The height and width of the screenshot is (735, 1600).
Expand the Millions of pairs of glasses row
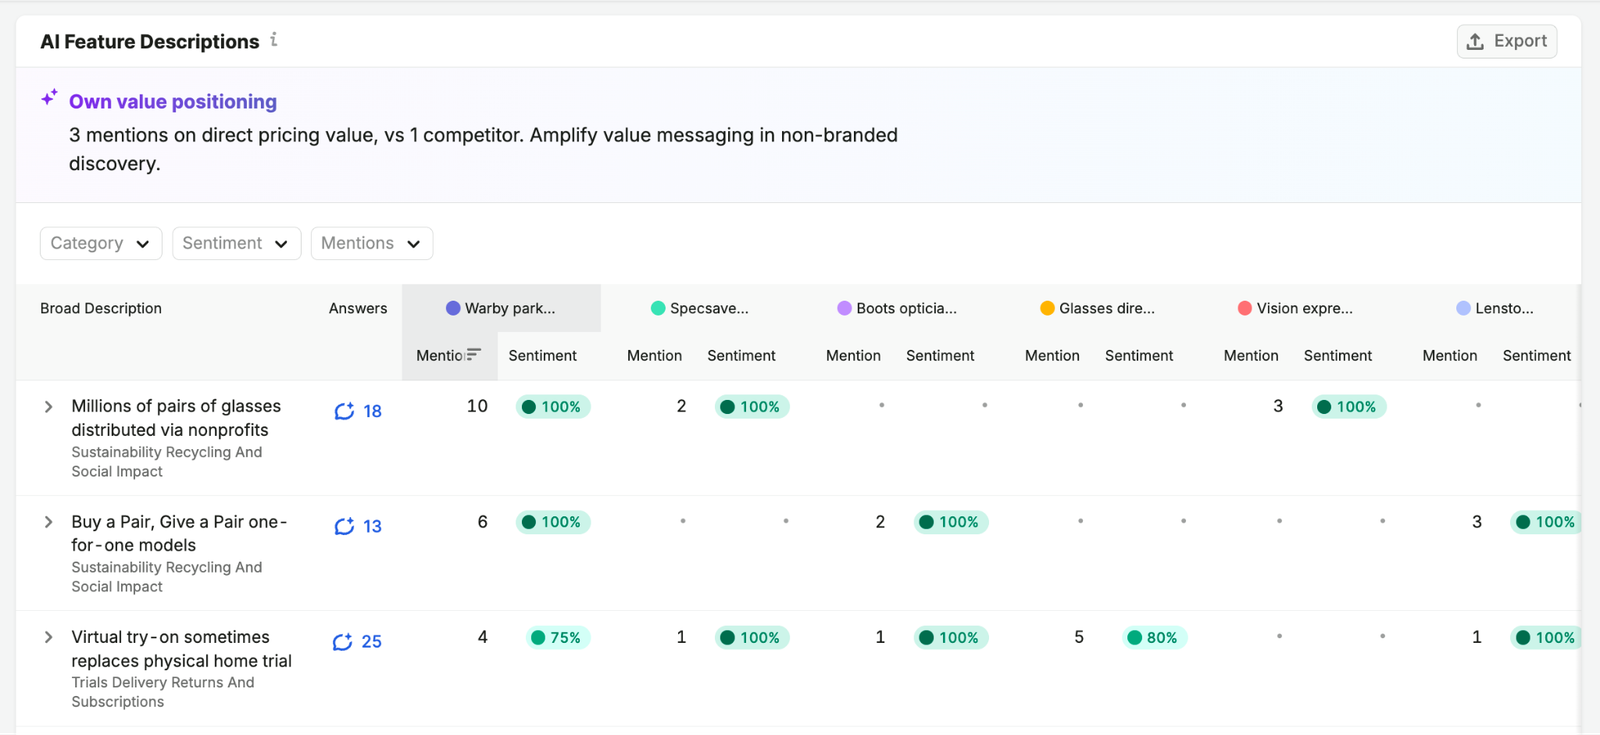pos(48,407)
